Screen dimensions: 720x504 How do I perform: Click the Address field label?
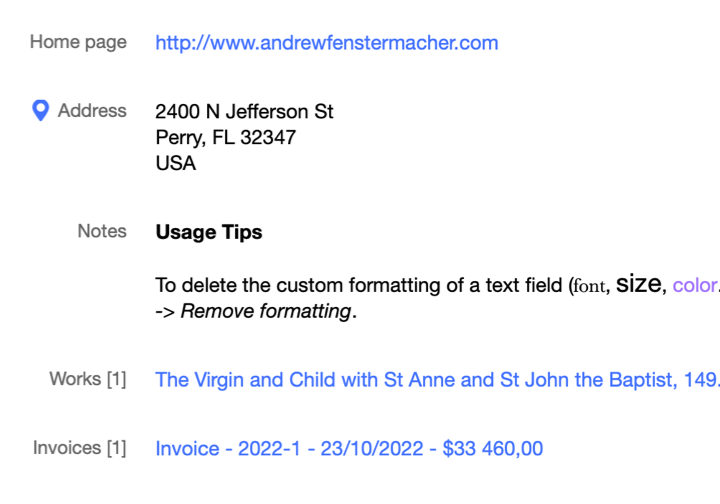(x=92, y=111)
